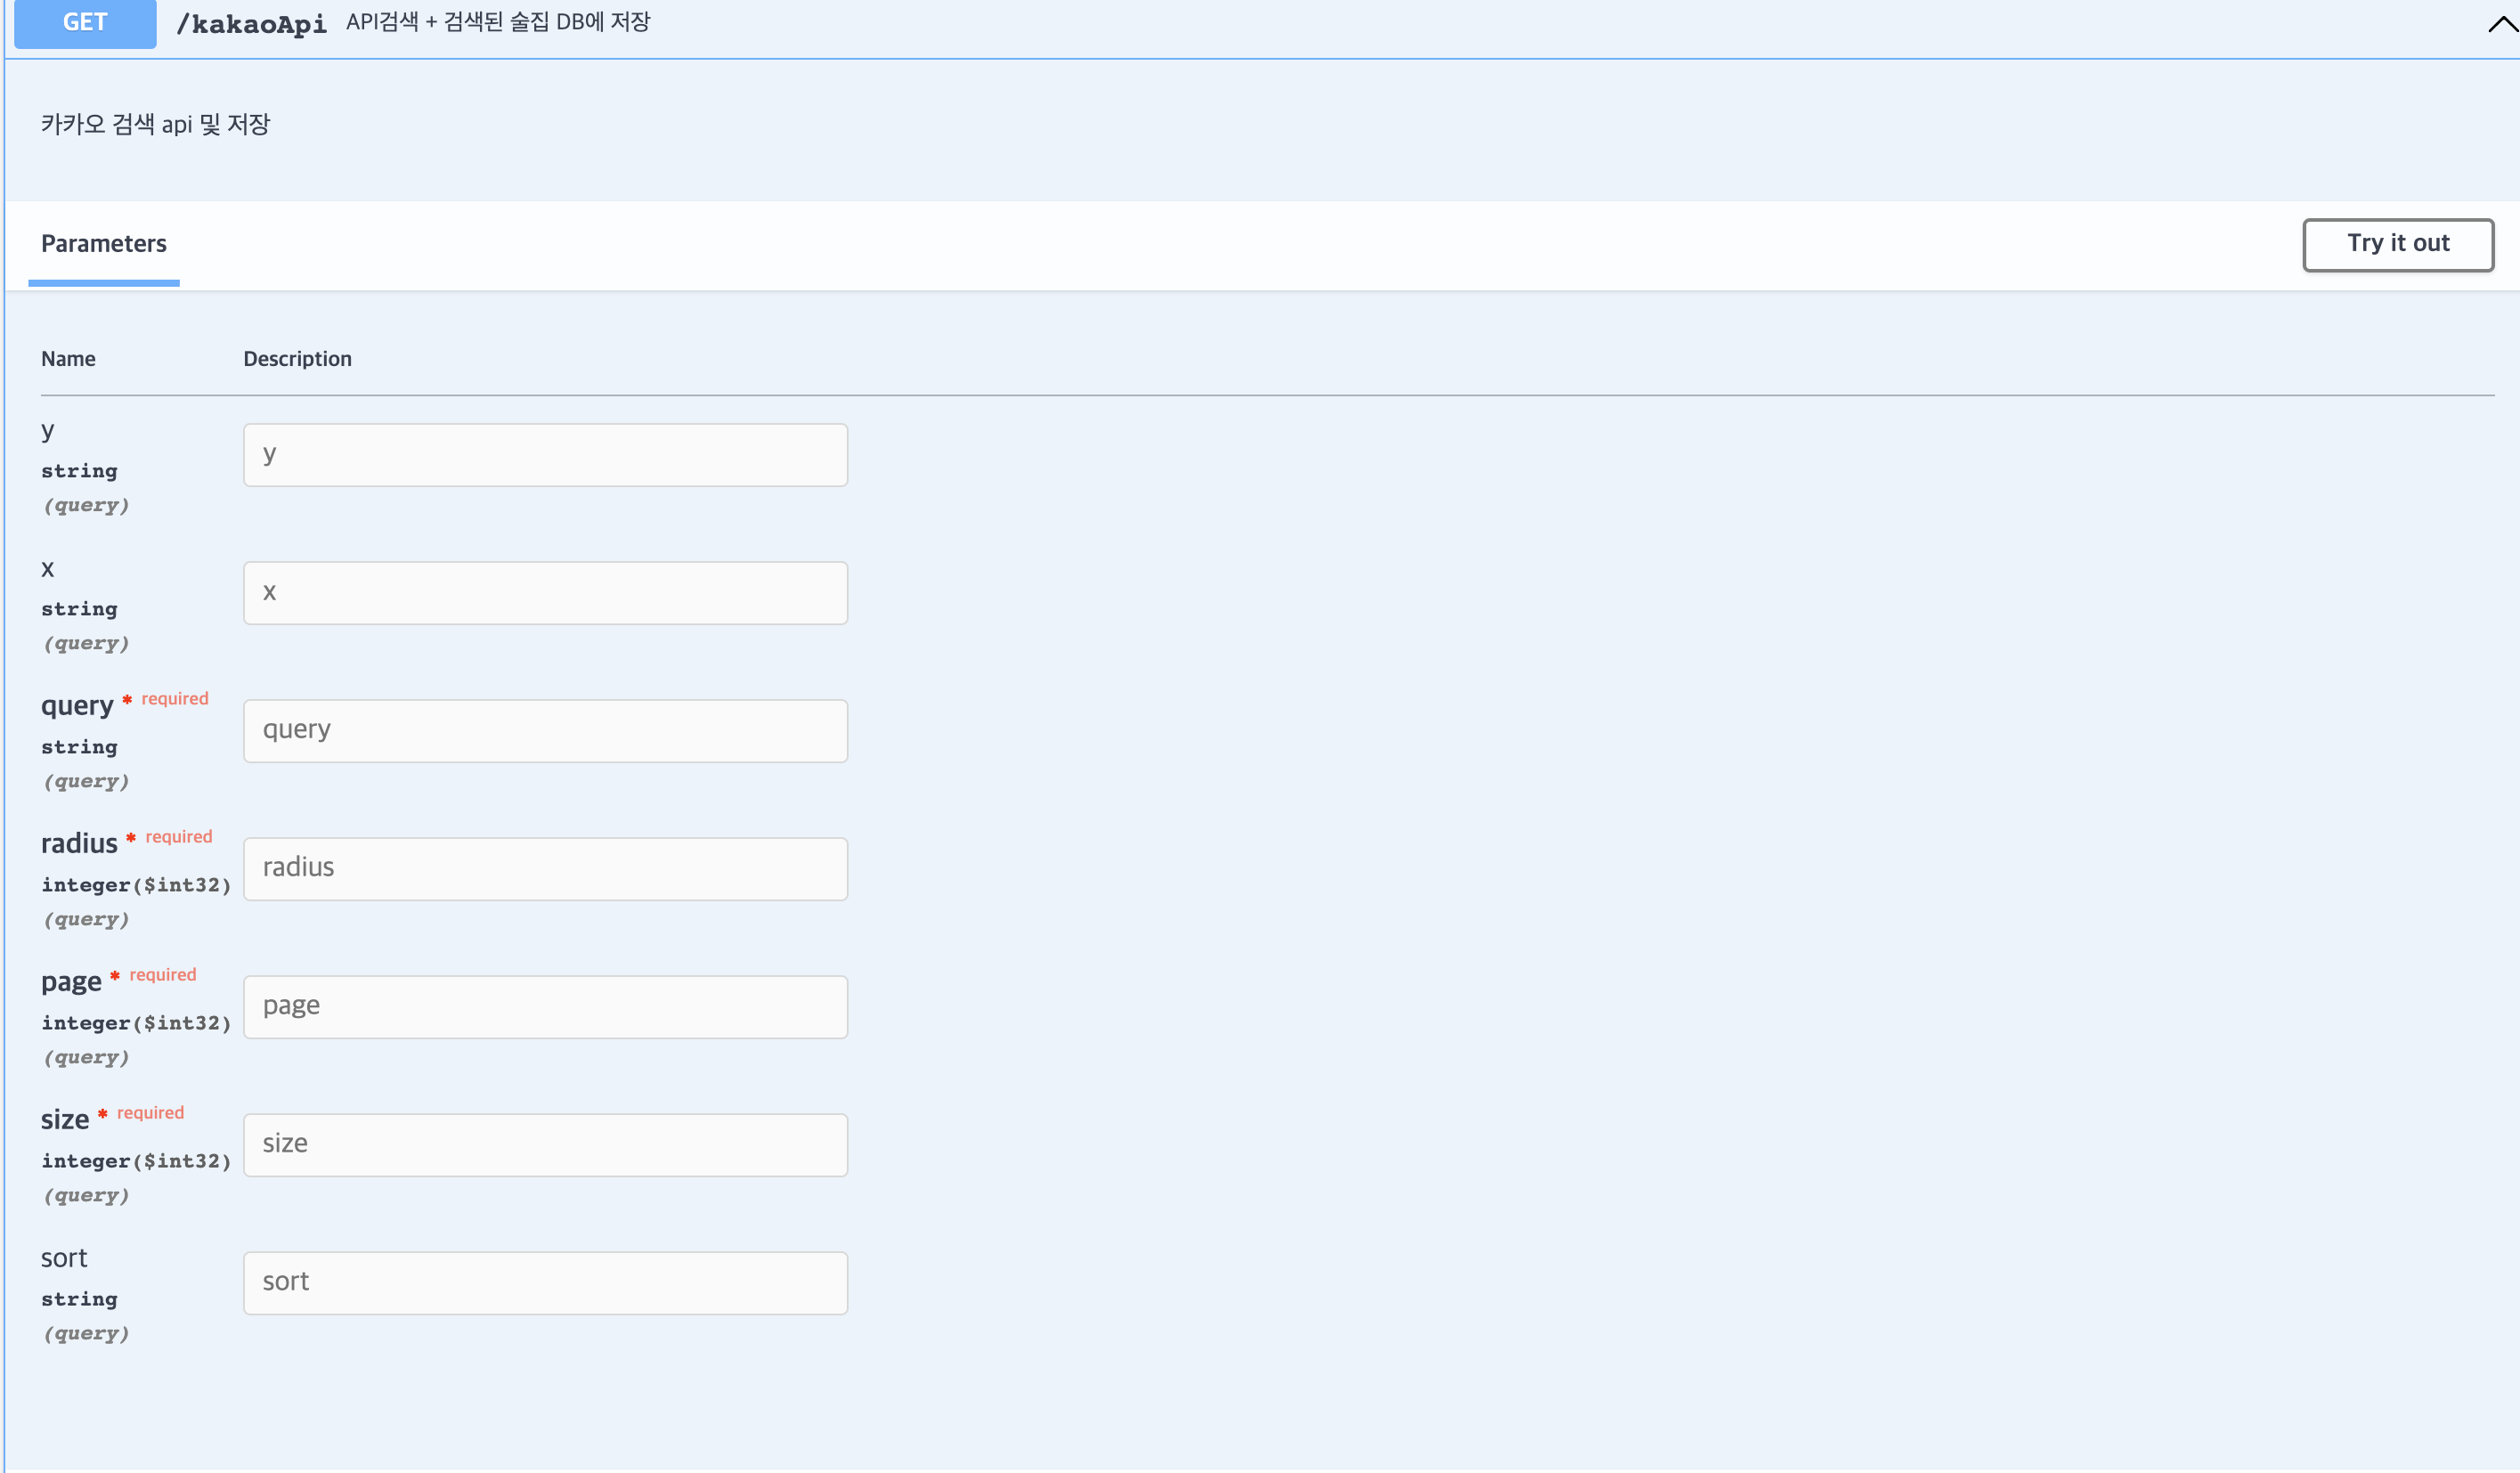Select the Parameters tab
The height and width of the screenshot is (1473, 2520).
tap(103, 244)
